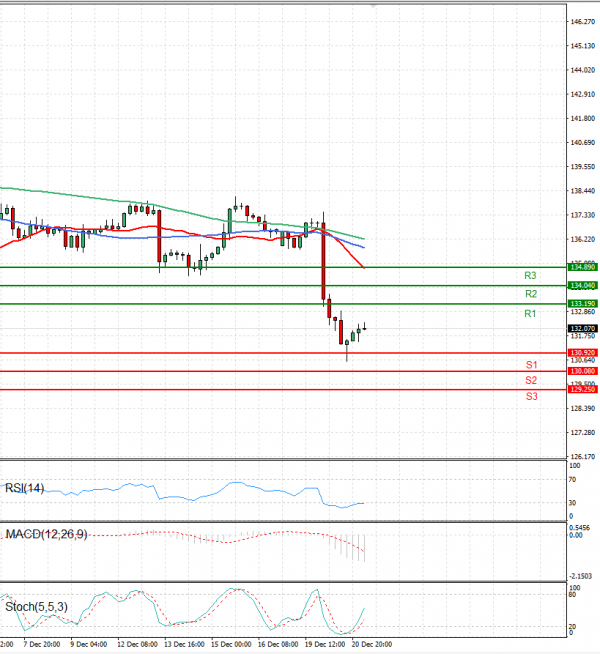Click the R2 resistance label
This screenshot has height=654, width=600.
coord(531,294)
